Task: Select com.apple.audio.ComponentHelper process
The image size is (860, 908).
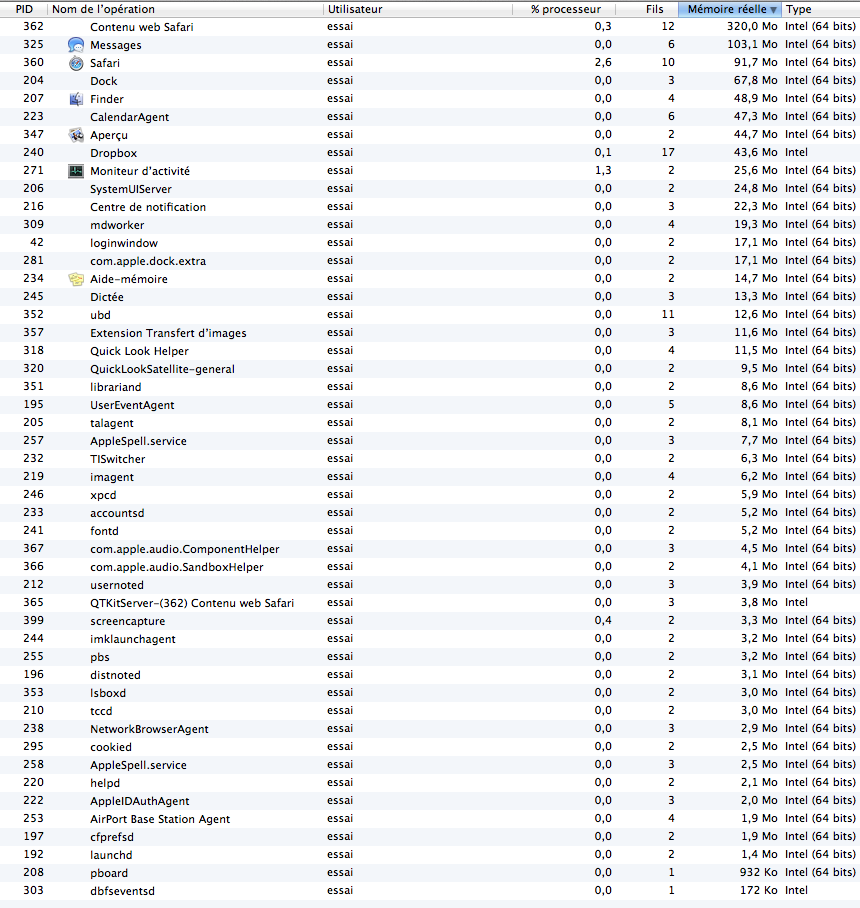Action: coord(430,548)
